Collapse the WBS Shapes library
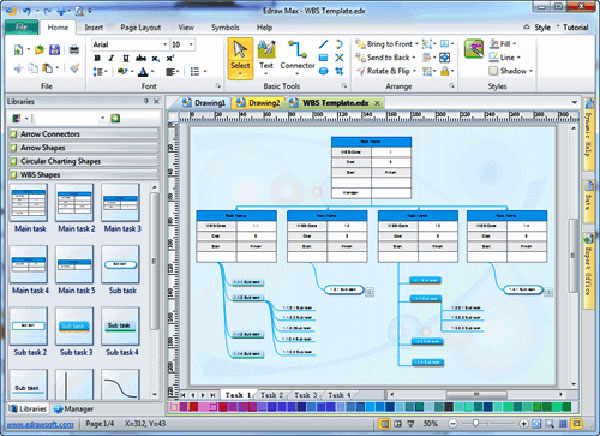 [x=83, y=175]
